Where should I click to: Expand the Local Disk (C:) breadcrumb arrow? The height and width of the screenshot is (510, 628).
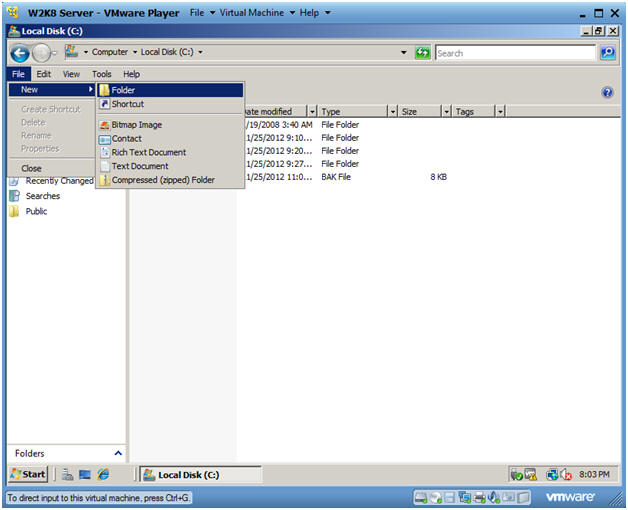point(200,52)
